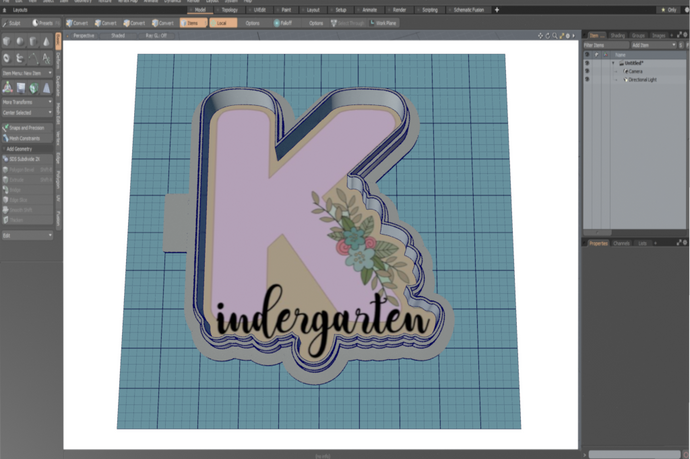Select the Directional Light tree item
The image size is (690, 459).
pos(642,79)
